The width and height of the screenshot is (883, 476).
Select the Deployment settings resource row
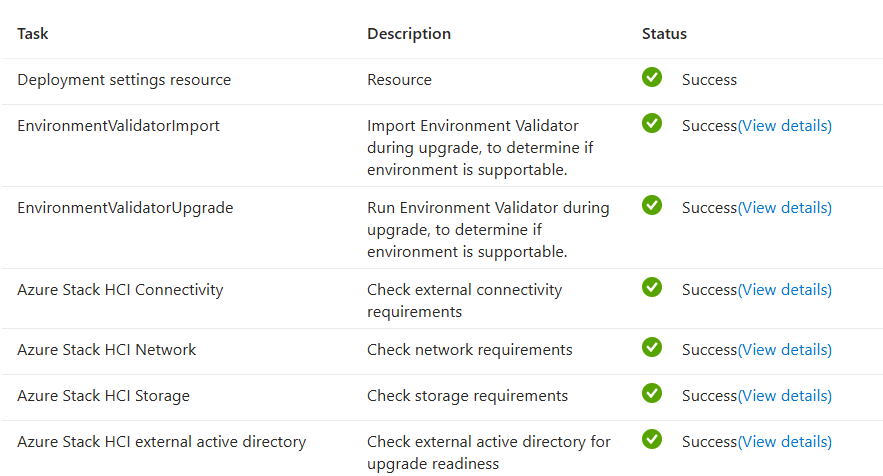[x=442, y=81]
